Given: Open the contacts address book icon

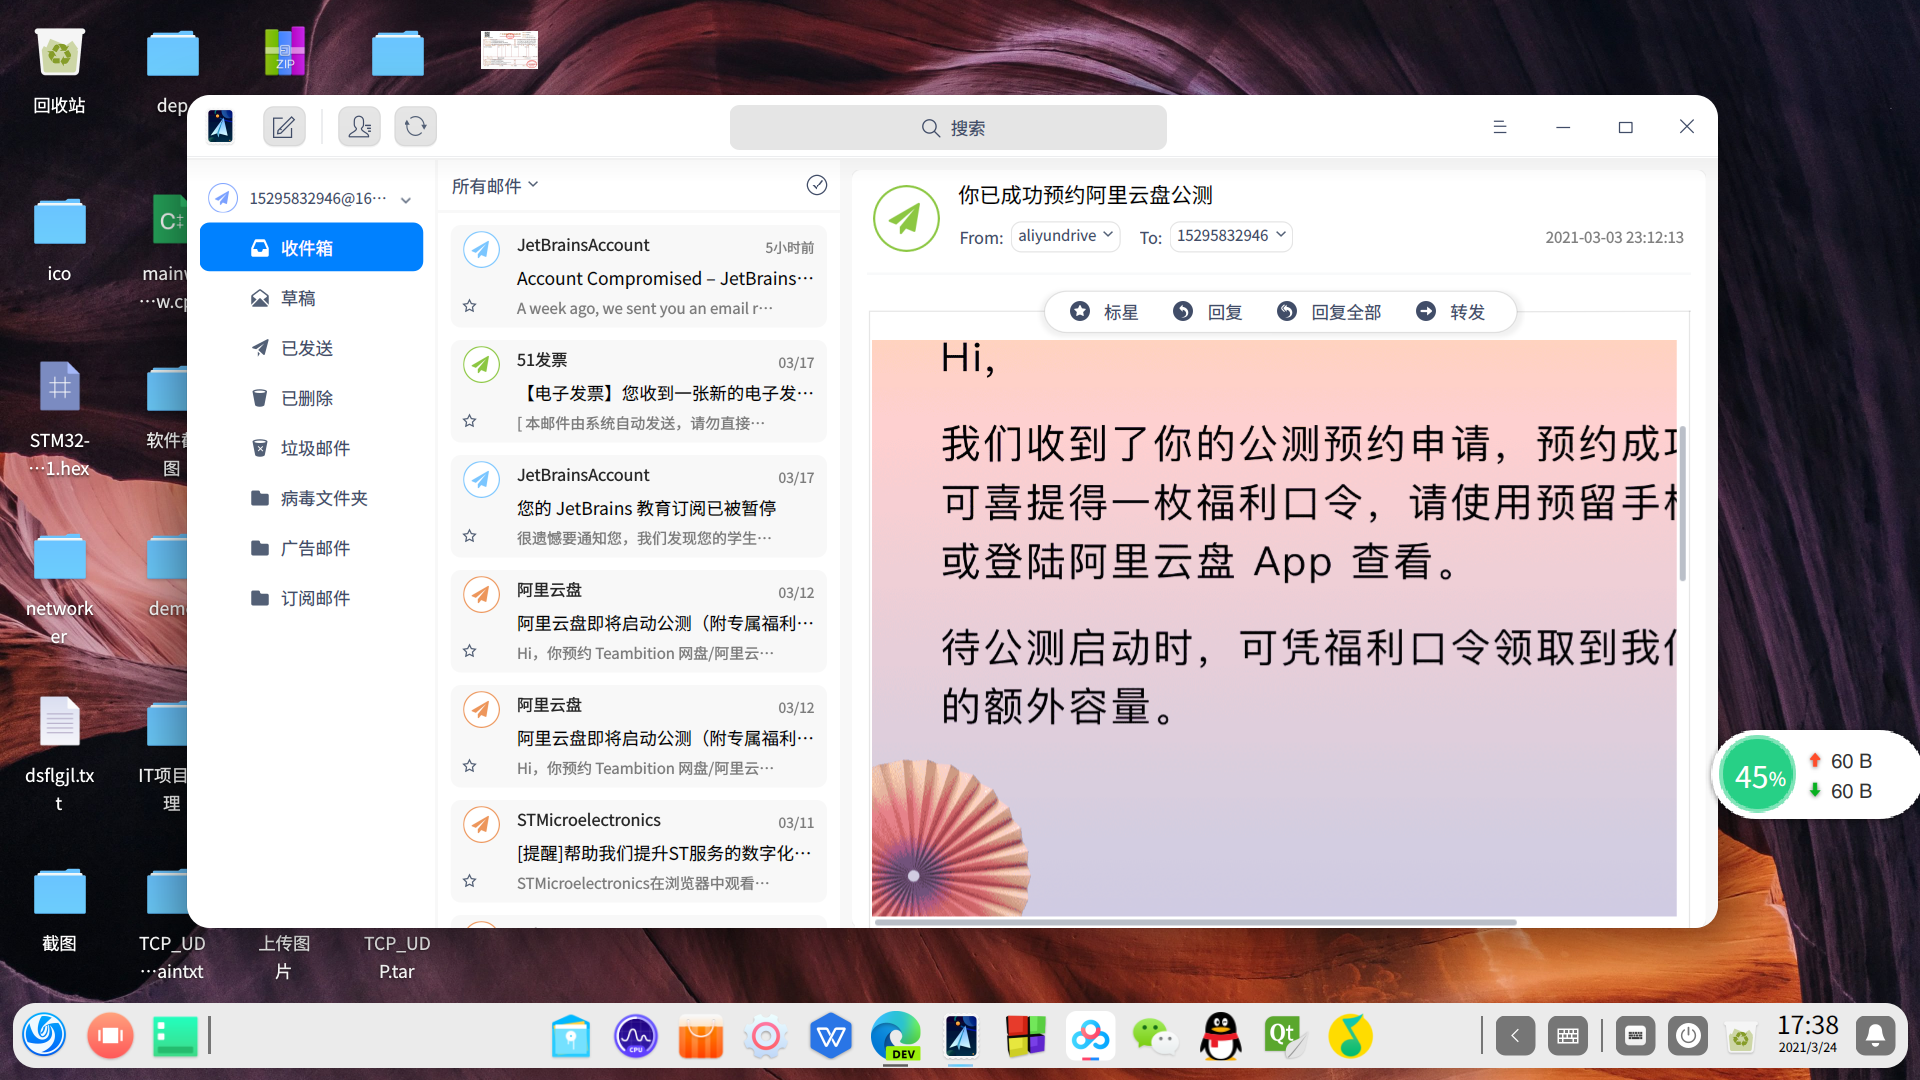Looking at the screenshot, I should [359, 127].
